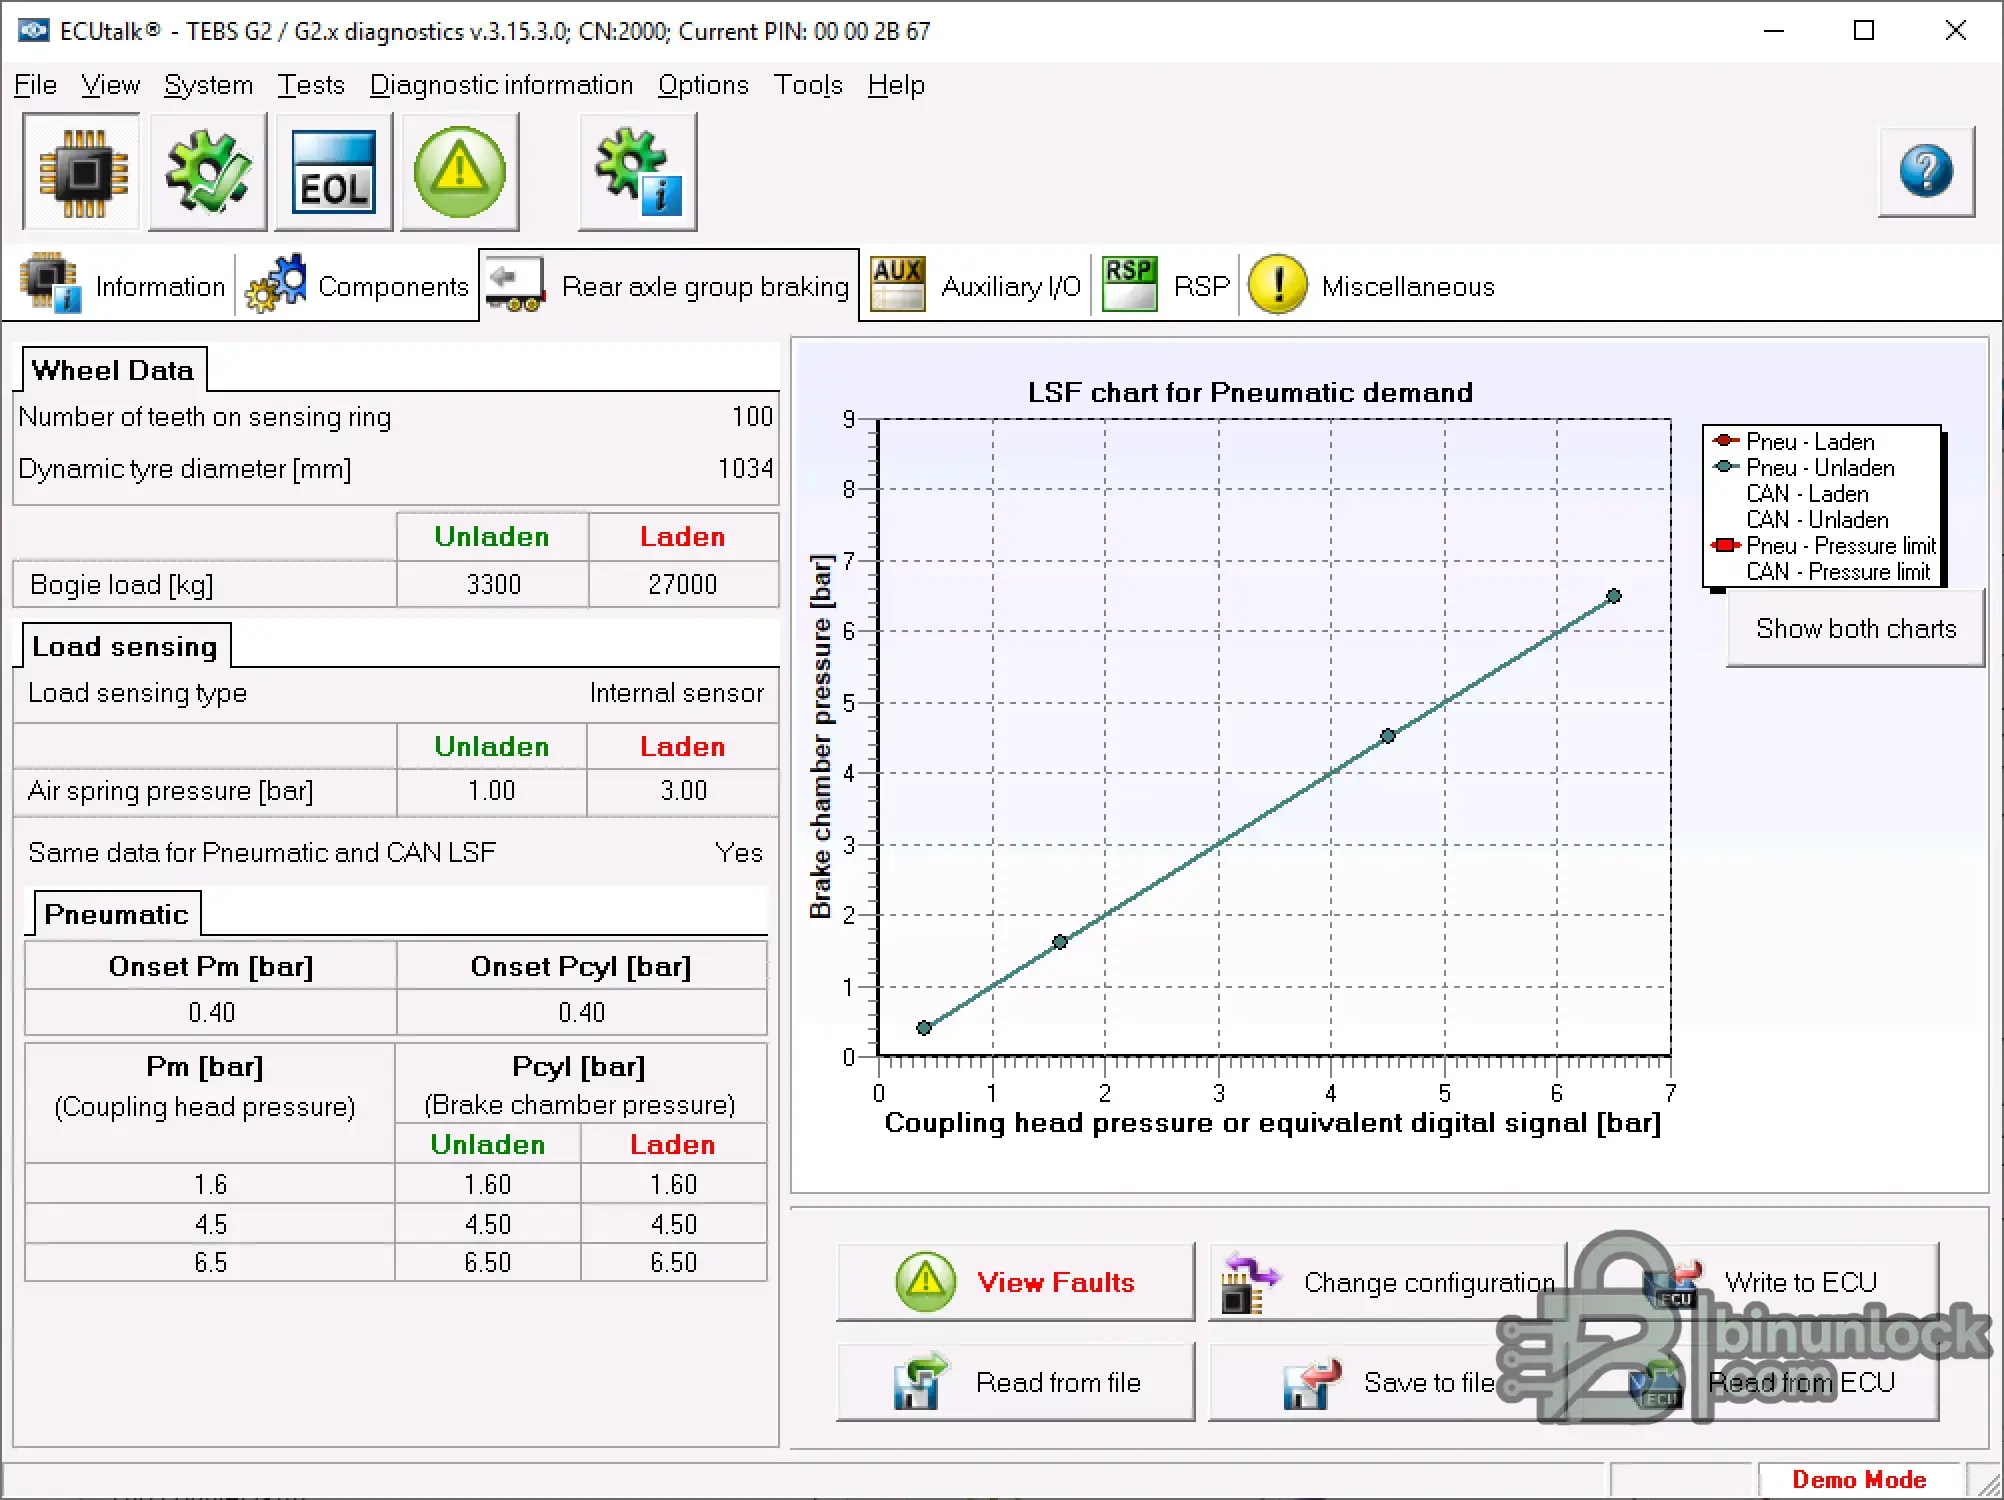The width and height of the screenshot is (2004, 1500).
Task: Click the Read from file disk icon
Action: [920, 1381]
